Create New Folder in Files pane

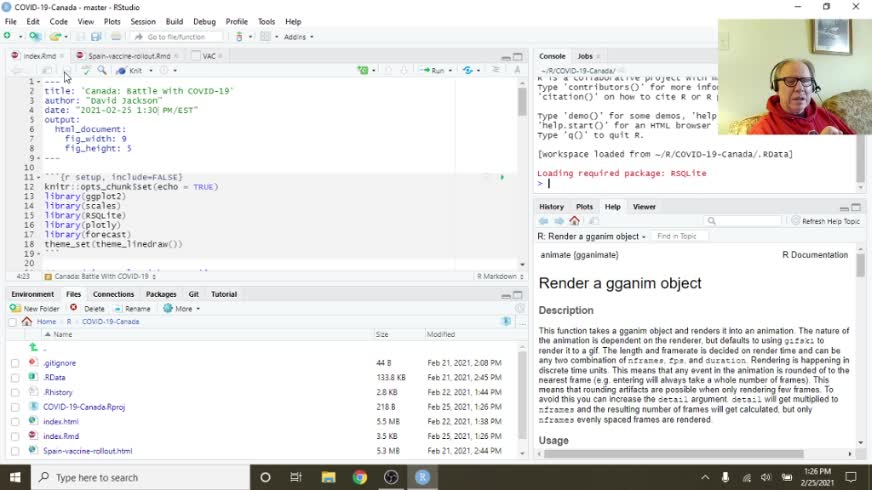[x=34, y=309]
